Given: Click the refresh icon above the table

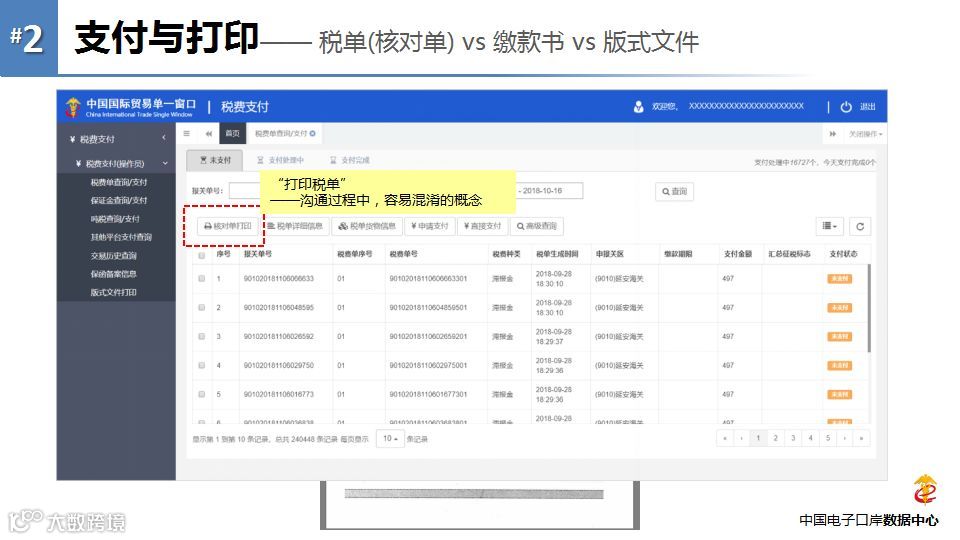Looking at the screenshot, I should [x=860, y=227].
